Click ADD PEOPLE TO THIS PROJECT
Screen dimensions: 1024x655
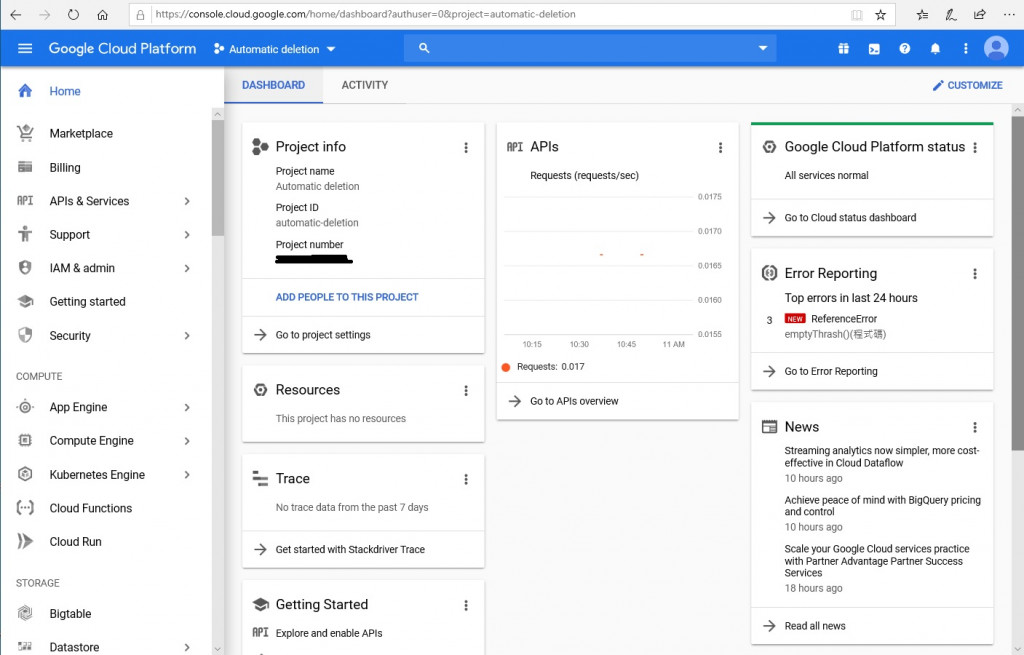pos(347,297)
